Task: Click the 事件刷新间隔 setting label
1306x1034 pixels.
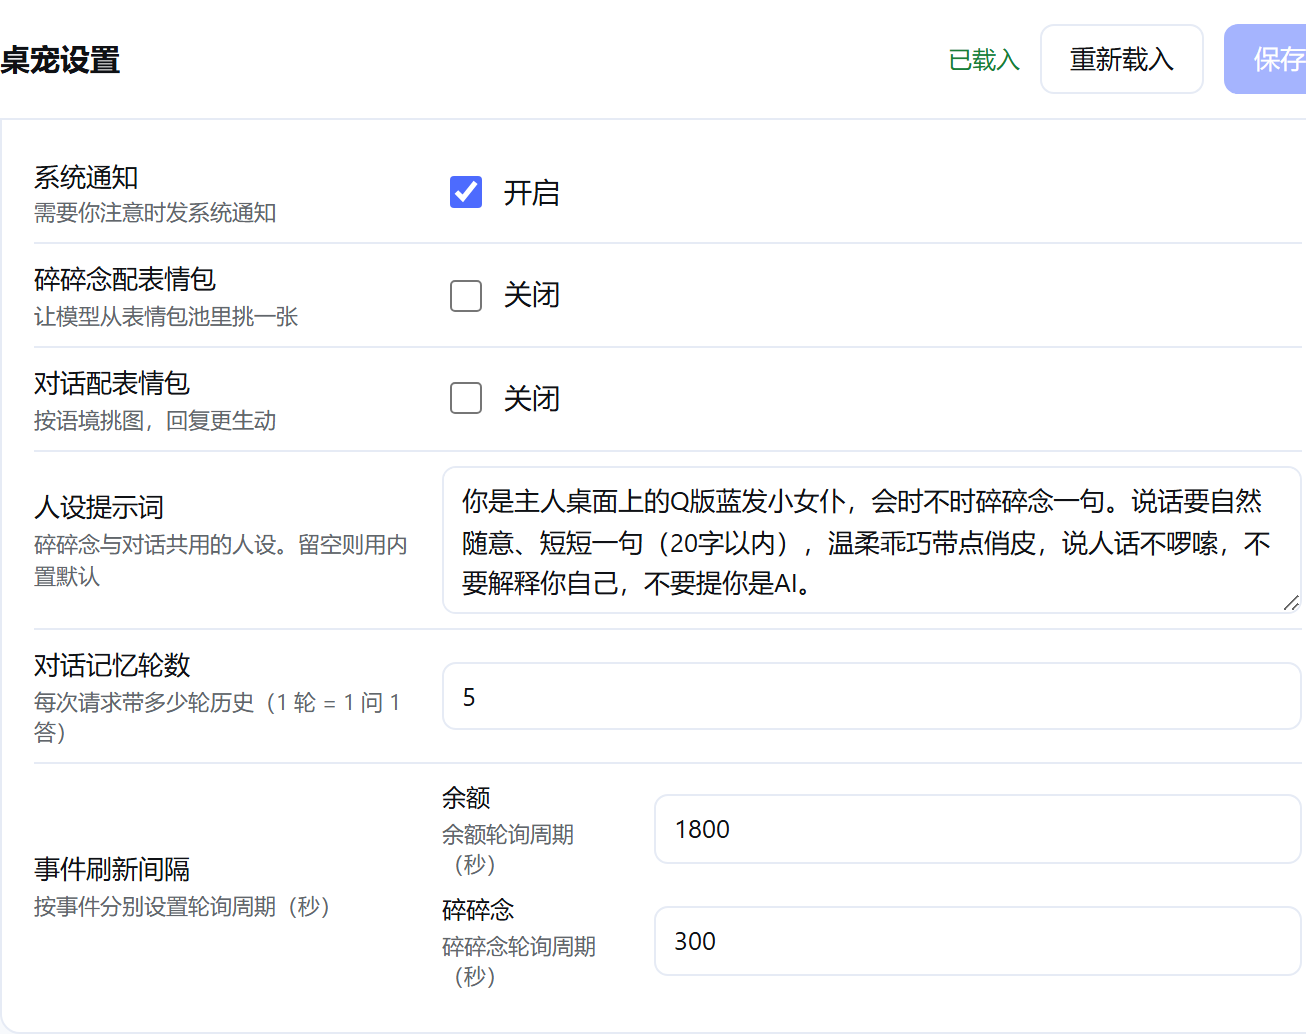Action: (x=112, y=869)
